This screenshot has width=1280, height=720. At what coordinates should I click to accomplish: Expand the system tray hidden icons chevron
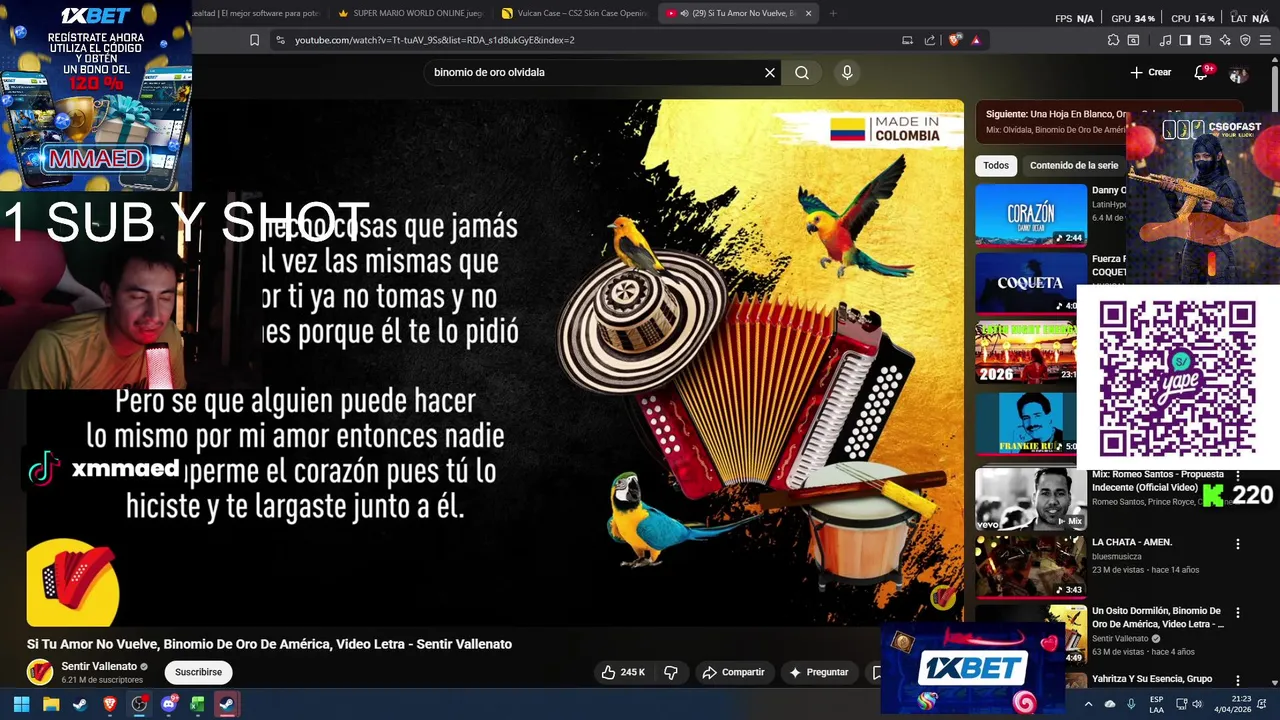pos(1088,704)
